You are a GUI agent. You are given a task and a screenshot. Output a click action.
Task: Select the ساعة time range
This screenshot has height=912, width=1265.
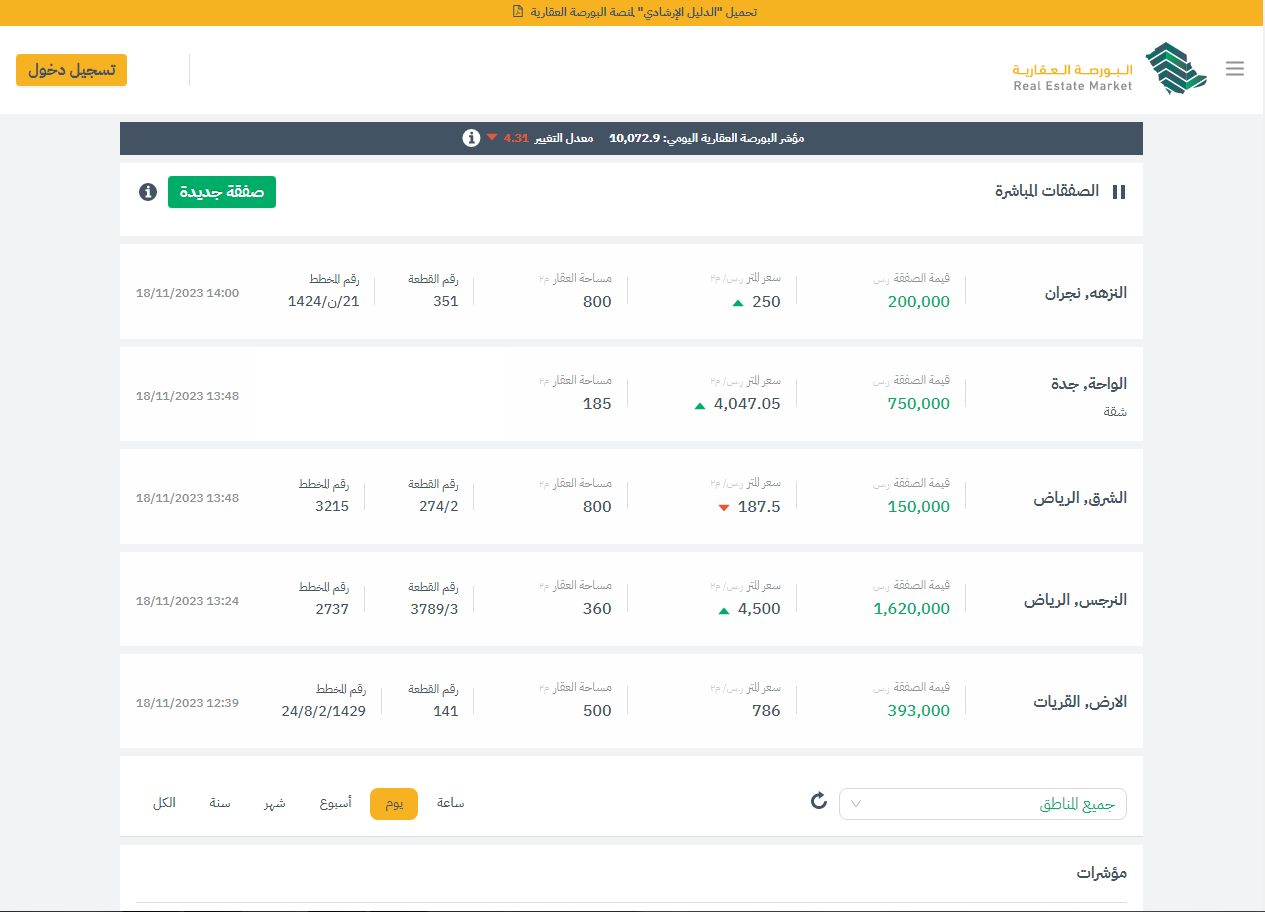click(x=451, y=803)
